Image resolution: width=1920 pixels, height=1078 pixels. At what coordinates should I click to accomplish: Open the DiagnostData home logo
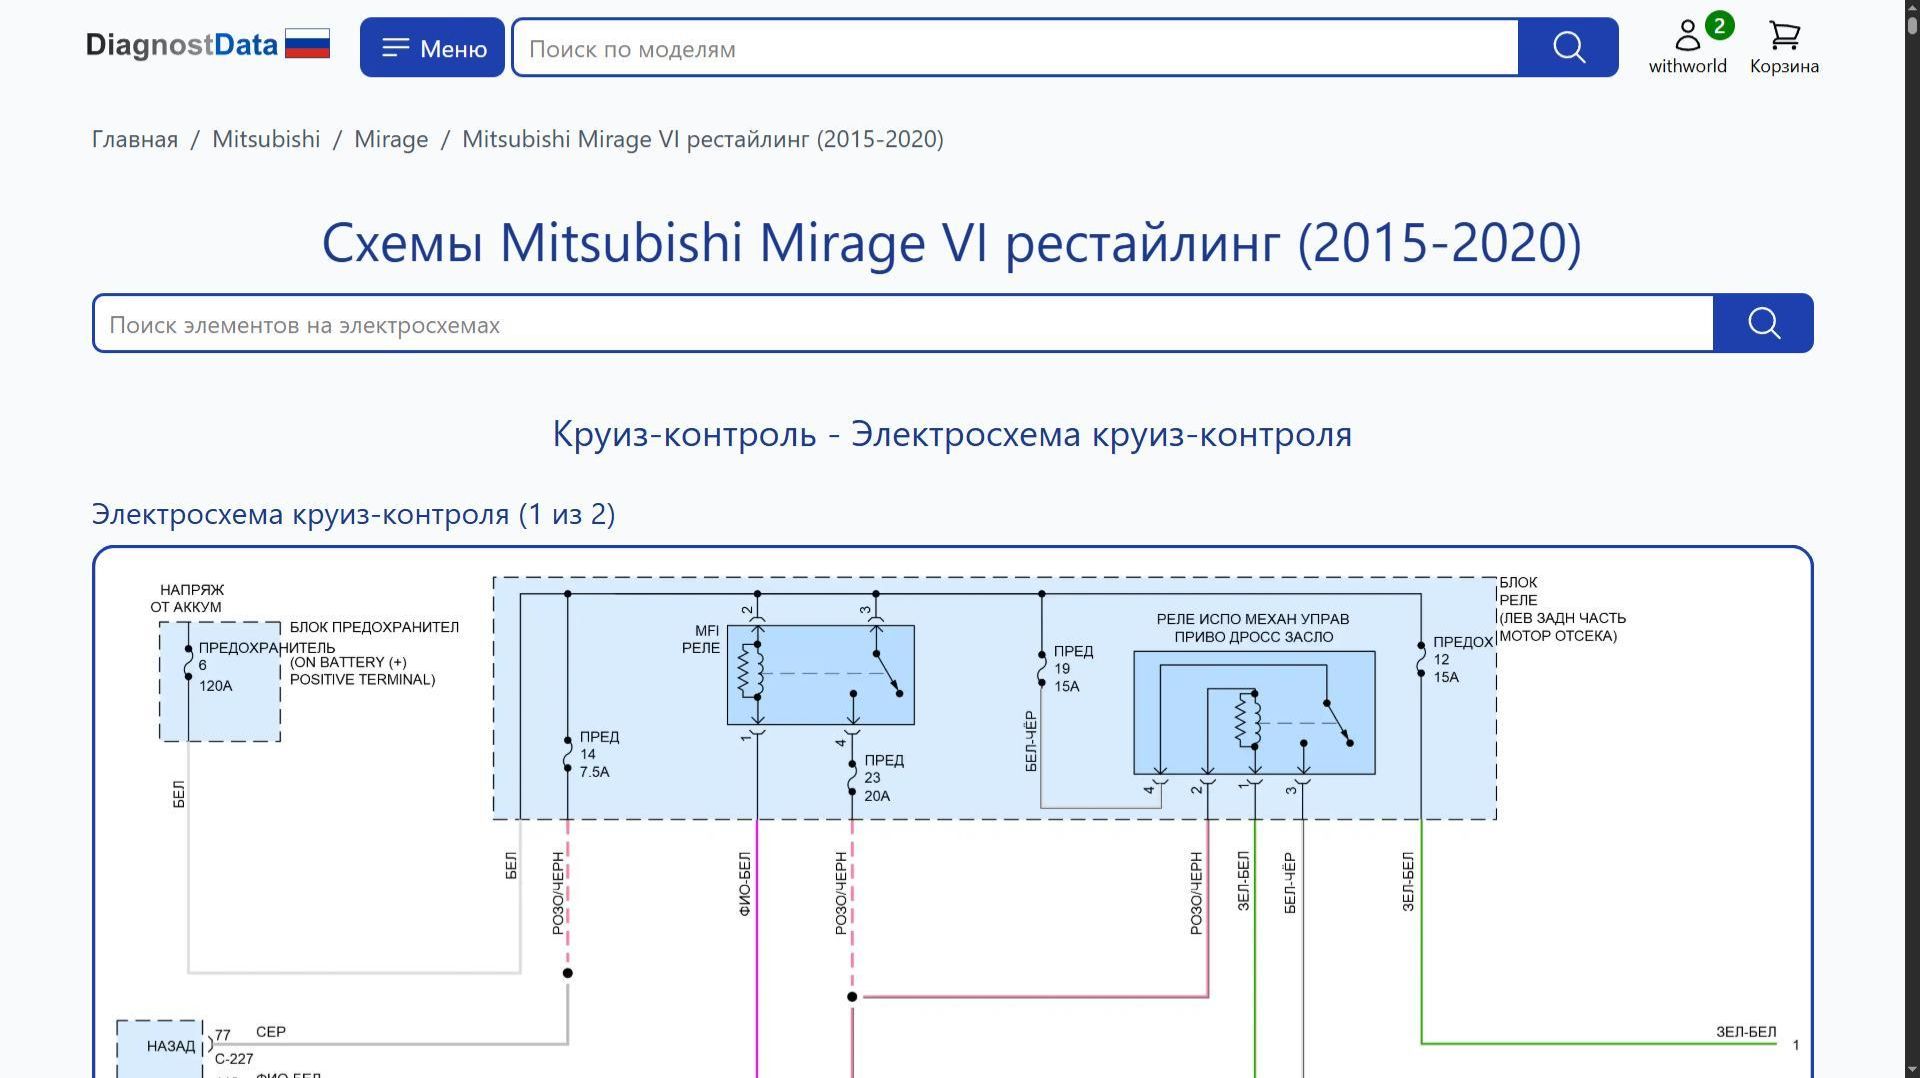182,45
